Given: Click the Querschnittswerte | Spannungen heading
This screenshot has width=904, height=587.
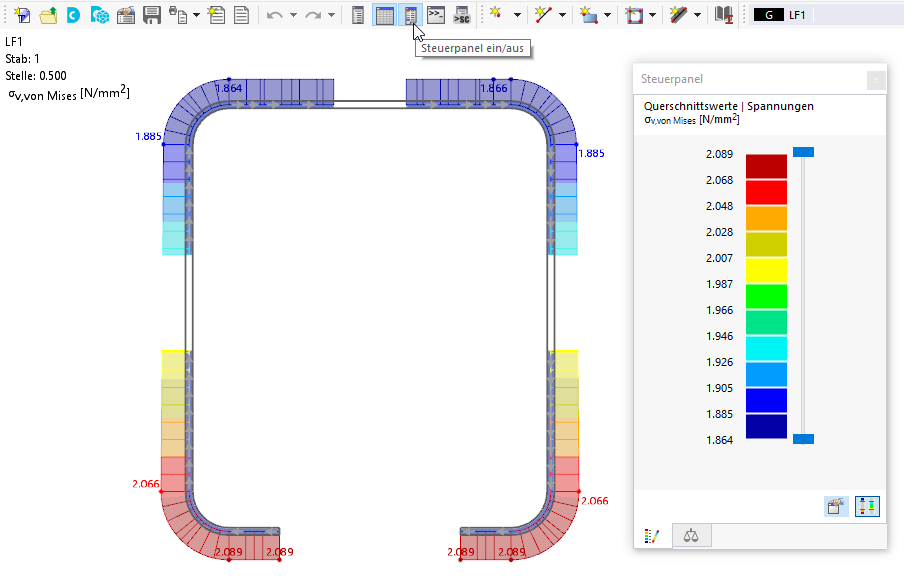Looking at the screenshot, I should [729, 106].
